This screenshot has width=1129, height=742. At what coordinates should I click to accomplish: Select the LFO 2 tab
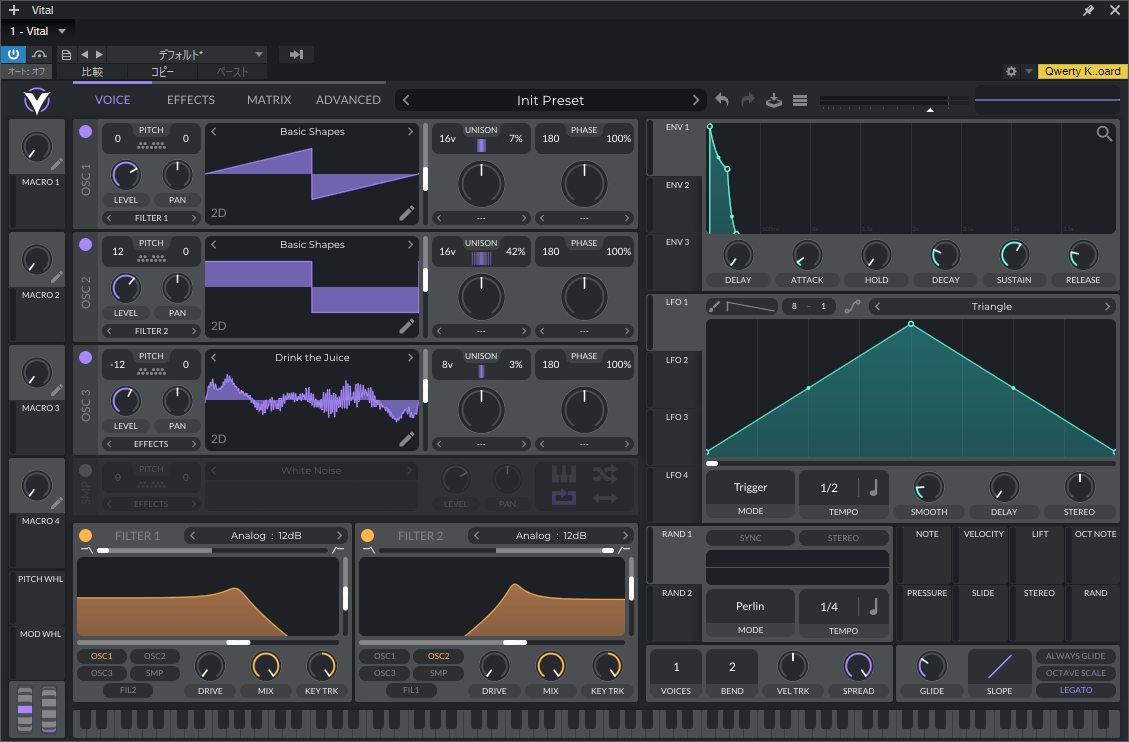click(677, 360)
